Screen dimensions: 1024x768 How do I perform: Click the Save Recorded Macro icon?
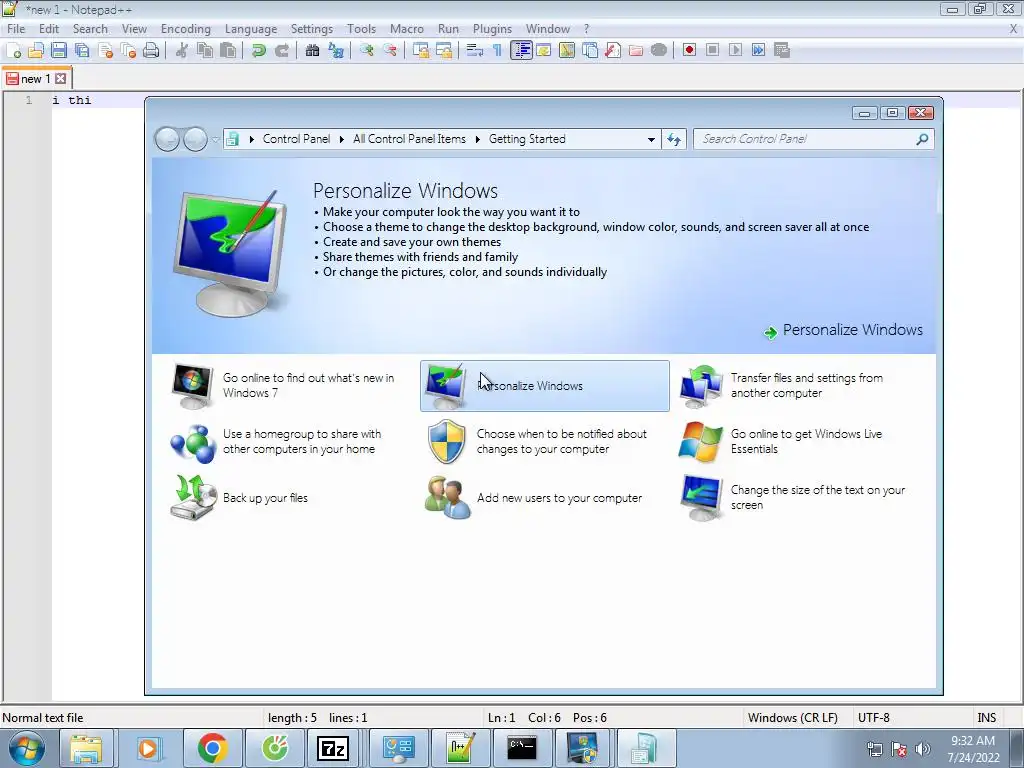point(782,50)
